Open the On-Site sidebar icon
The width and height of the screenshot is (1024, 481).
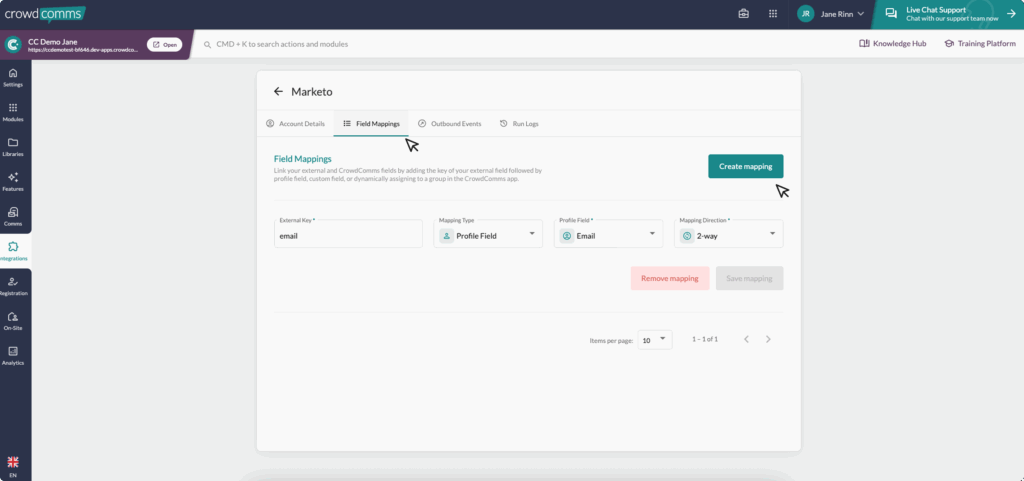[13, 321]
